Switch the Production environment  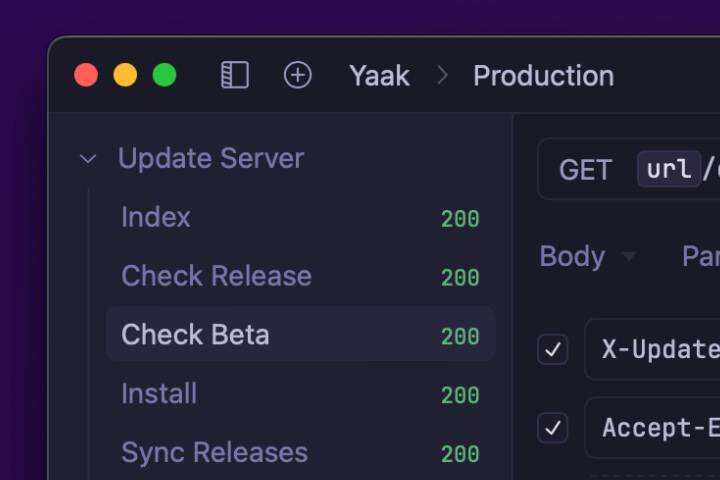tap(543, 76)
